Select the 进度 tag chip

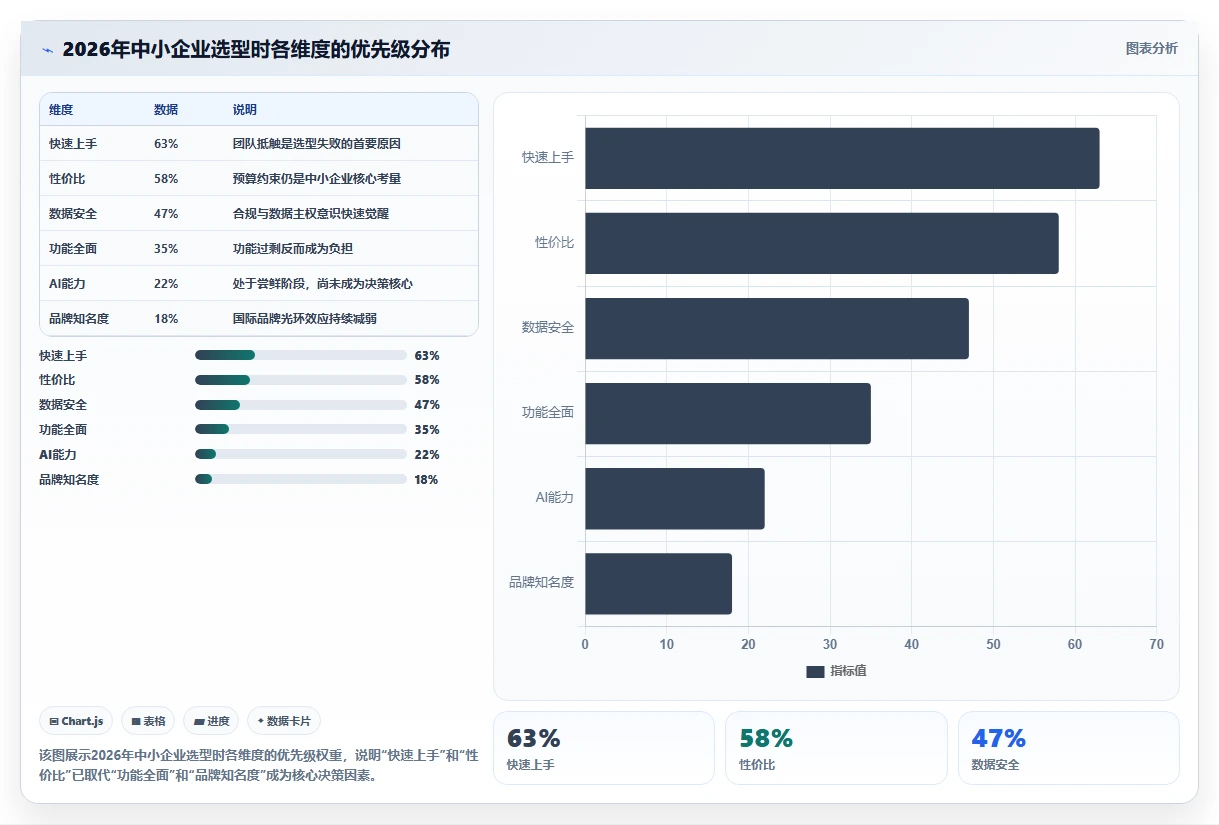(x=211, y=721)
